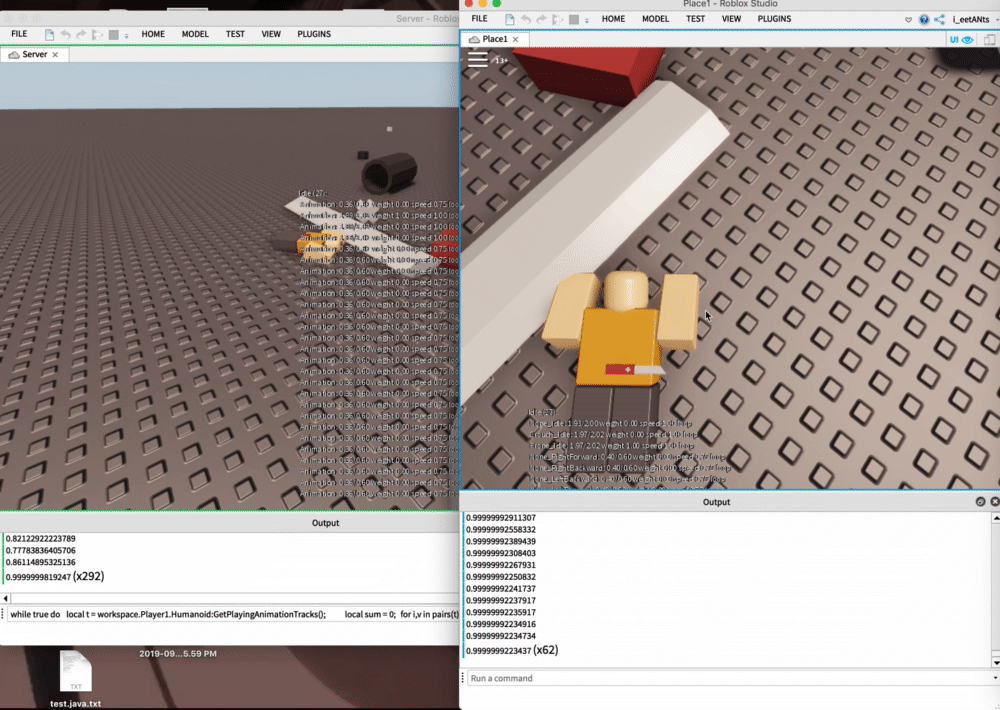This screenshot has width=1000, height=710.
Task: Toggle UI visibility eye button
Action: coord(961,40)
